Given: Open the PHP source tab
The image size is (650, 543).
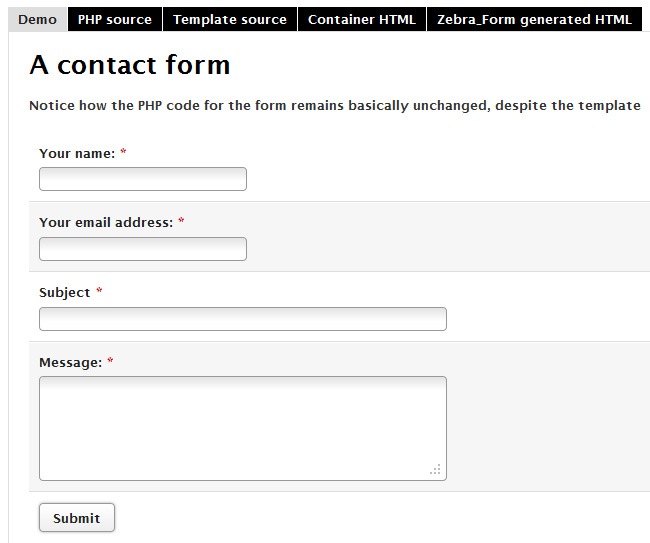Looking at the screenshot, I should (115, 19).
